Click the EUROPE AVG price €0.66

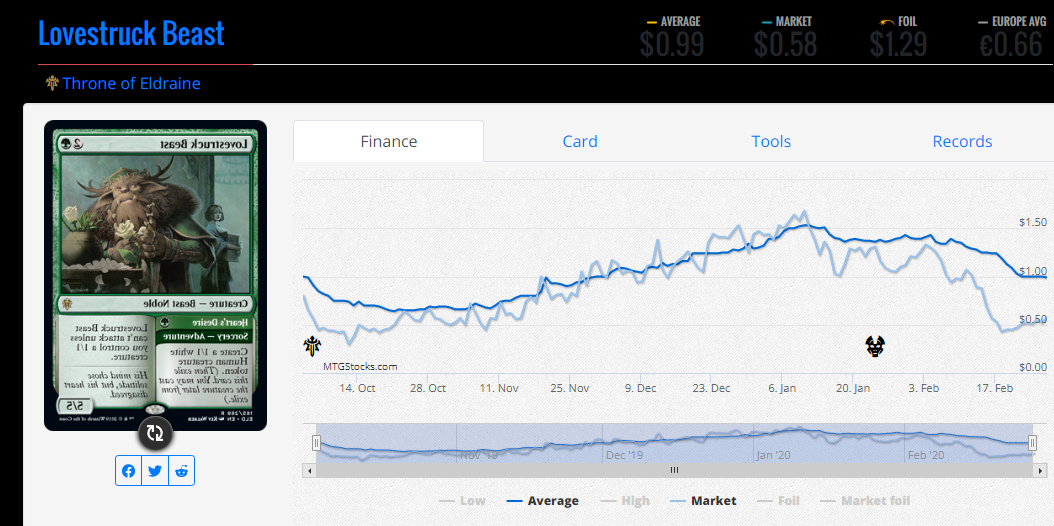coord(1011,44)
